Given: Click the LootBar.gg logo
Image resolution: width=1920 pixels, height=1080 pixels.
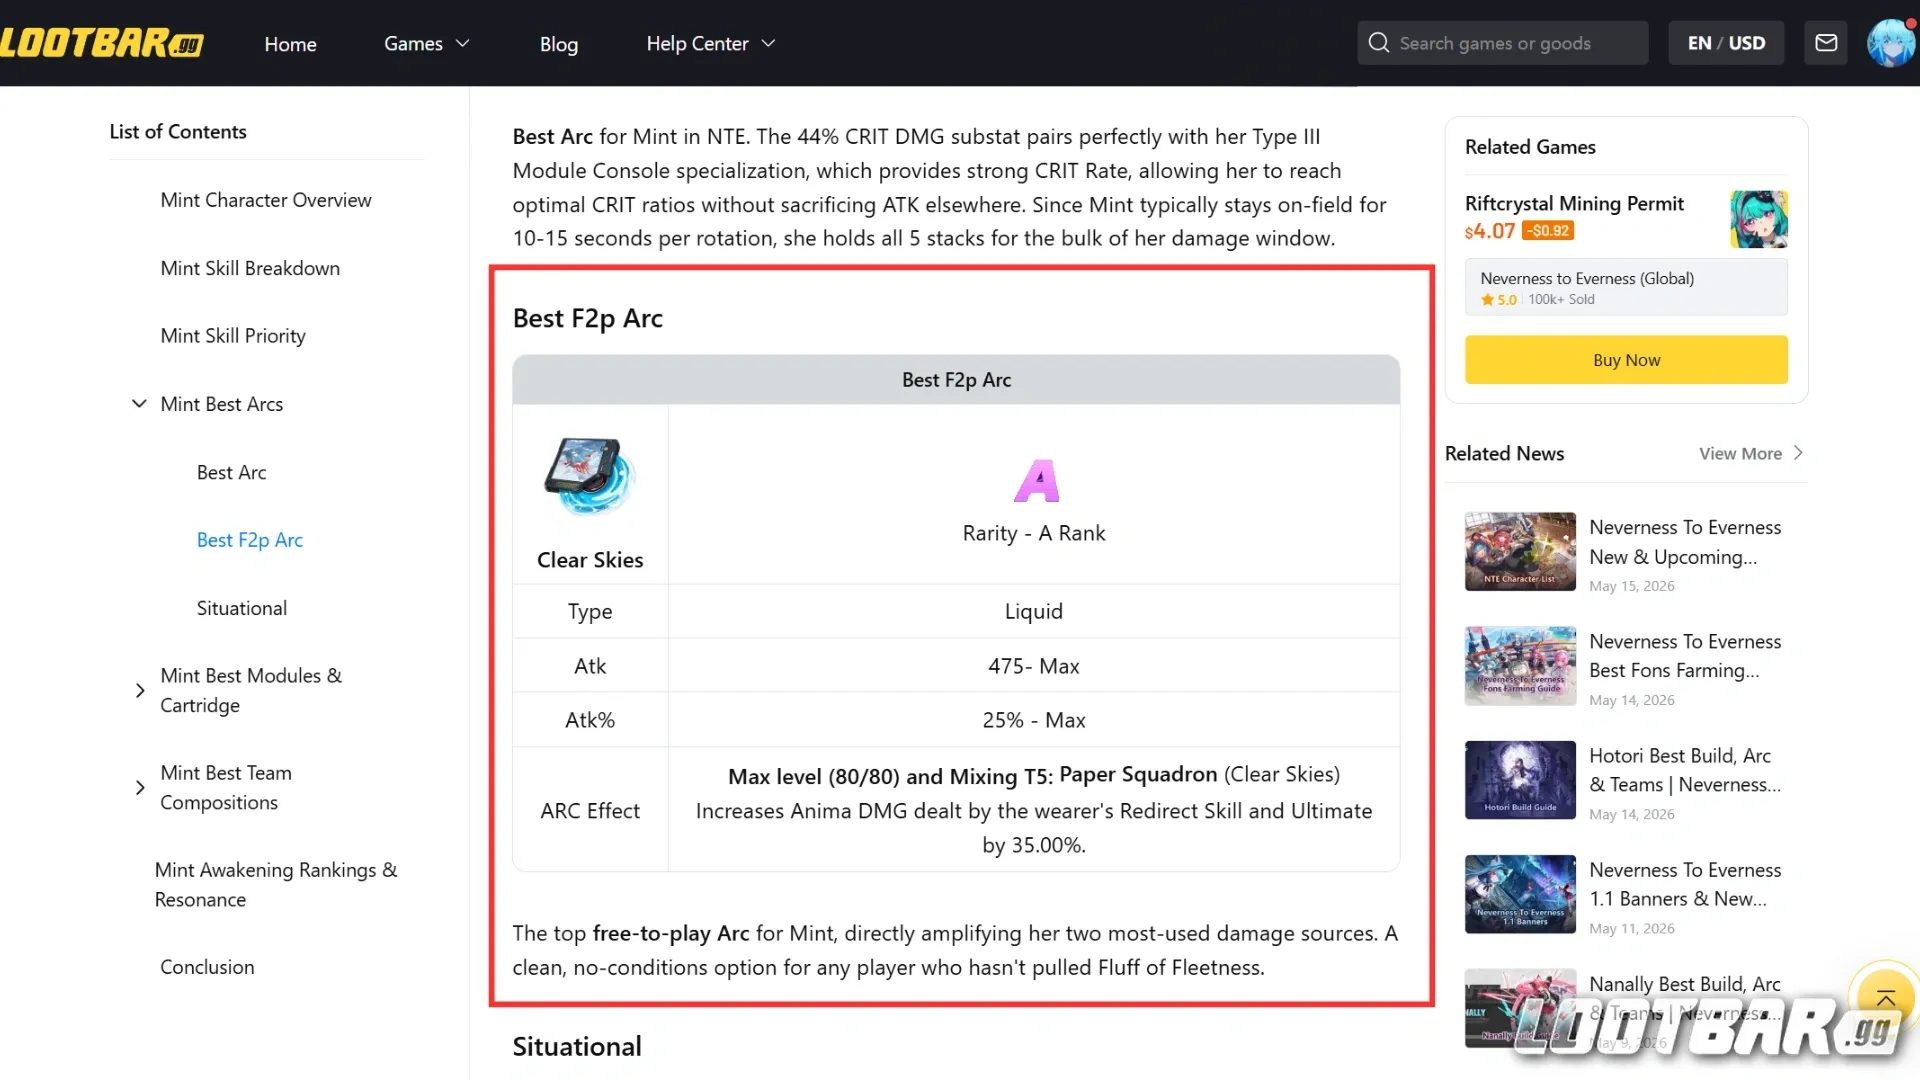Looking at the screenshot, I should (101, 43).
